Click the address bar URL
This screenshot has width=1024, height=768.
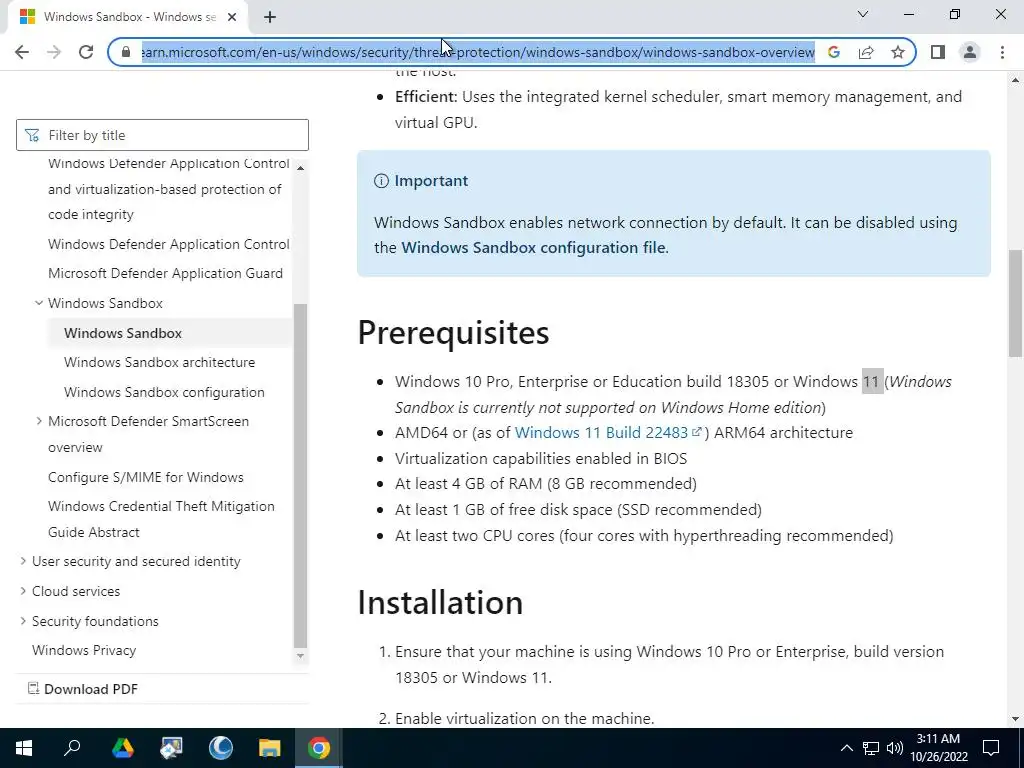478,52
